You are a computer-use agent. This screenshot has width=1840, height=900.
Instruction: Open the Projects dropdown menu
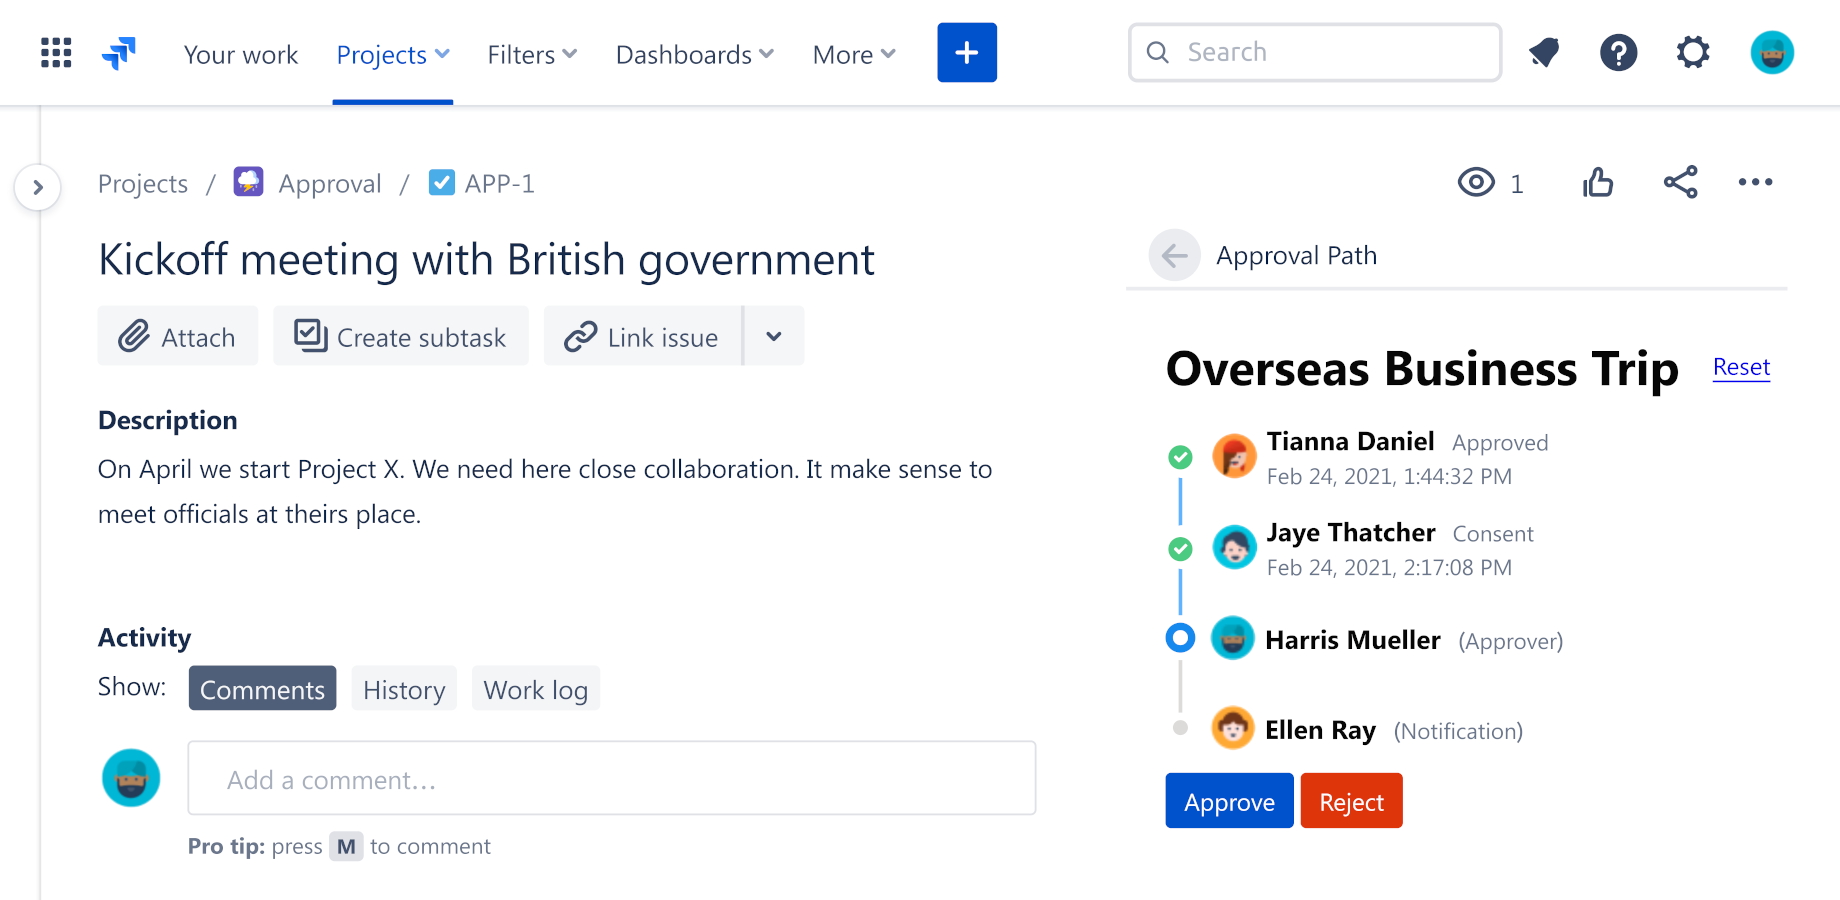[393, 54]
